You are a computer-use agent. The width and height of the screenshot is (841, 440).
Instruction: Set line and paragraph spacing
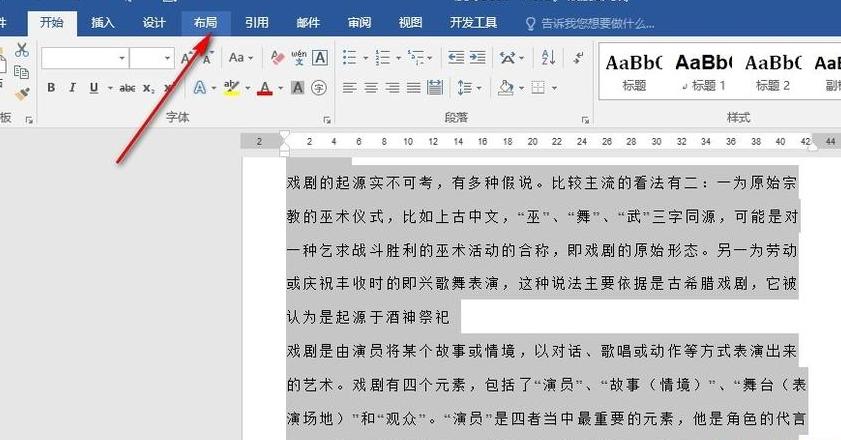[x=464, y=87]
